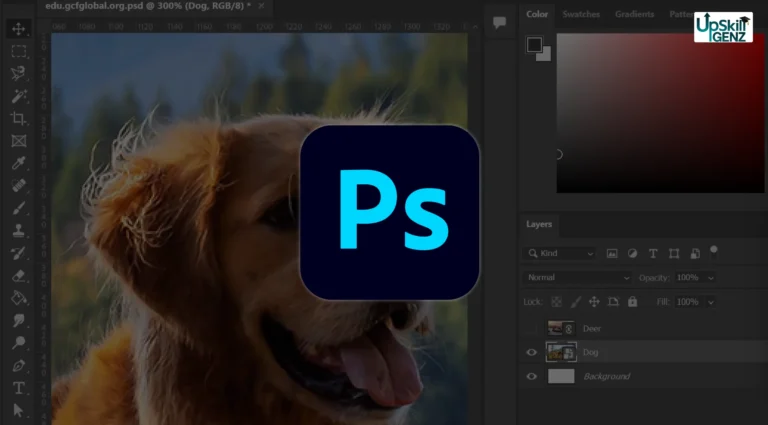
Task: Open the Opacity slider arrow
Action: 711,278
